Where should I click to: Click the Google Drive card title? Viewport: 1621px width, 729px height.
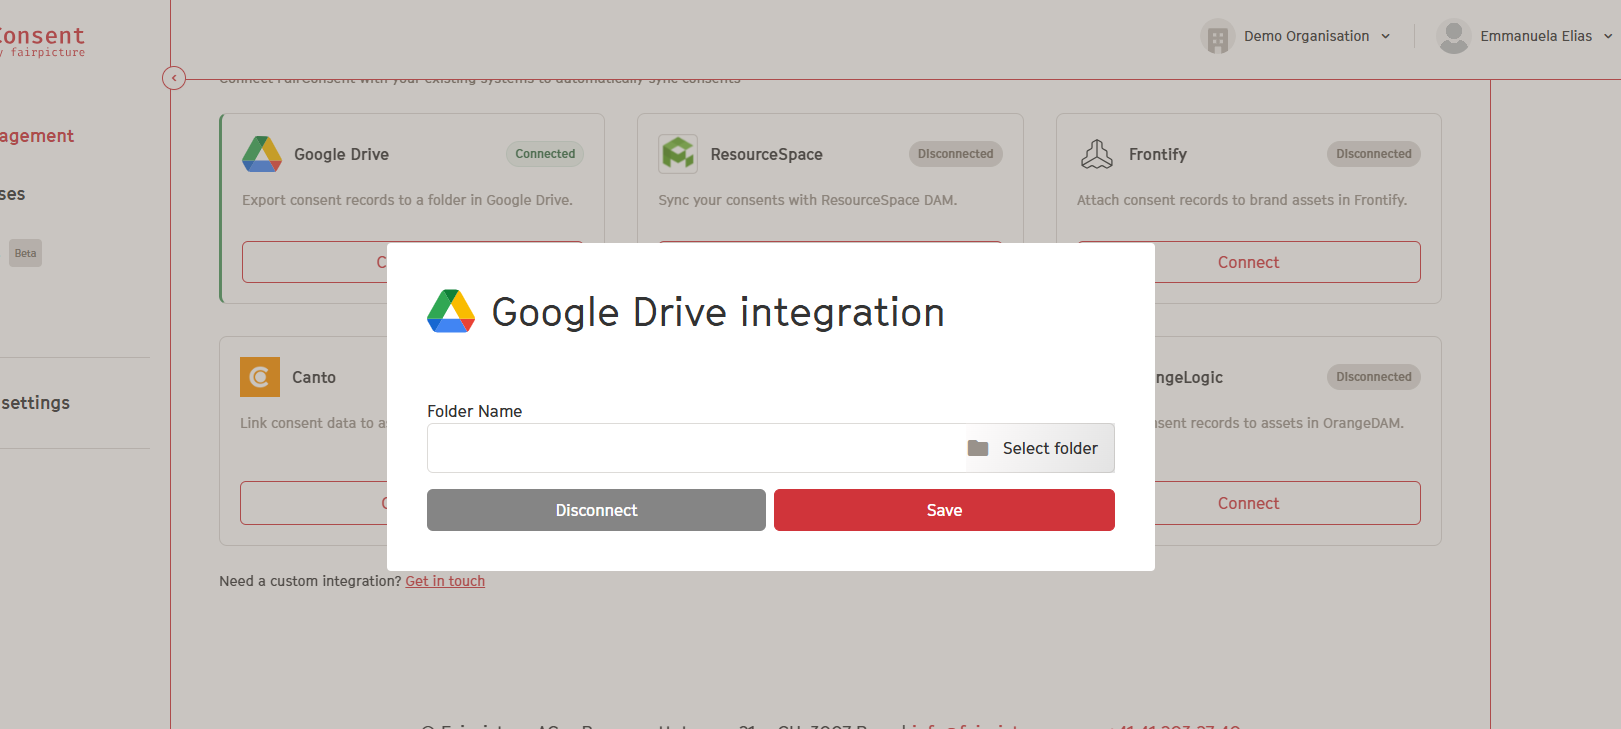point(341,154)
